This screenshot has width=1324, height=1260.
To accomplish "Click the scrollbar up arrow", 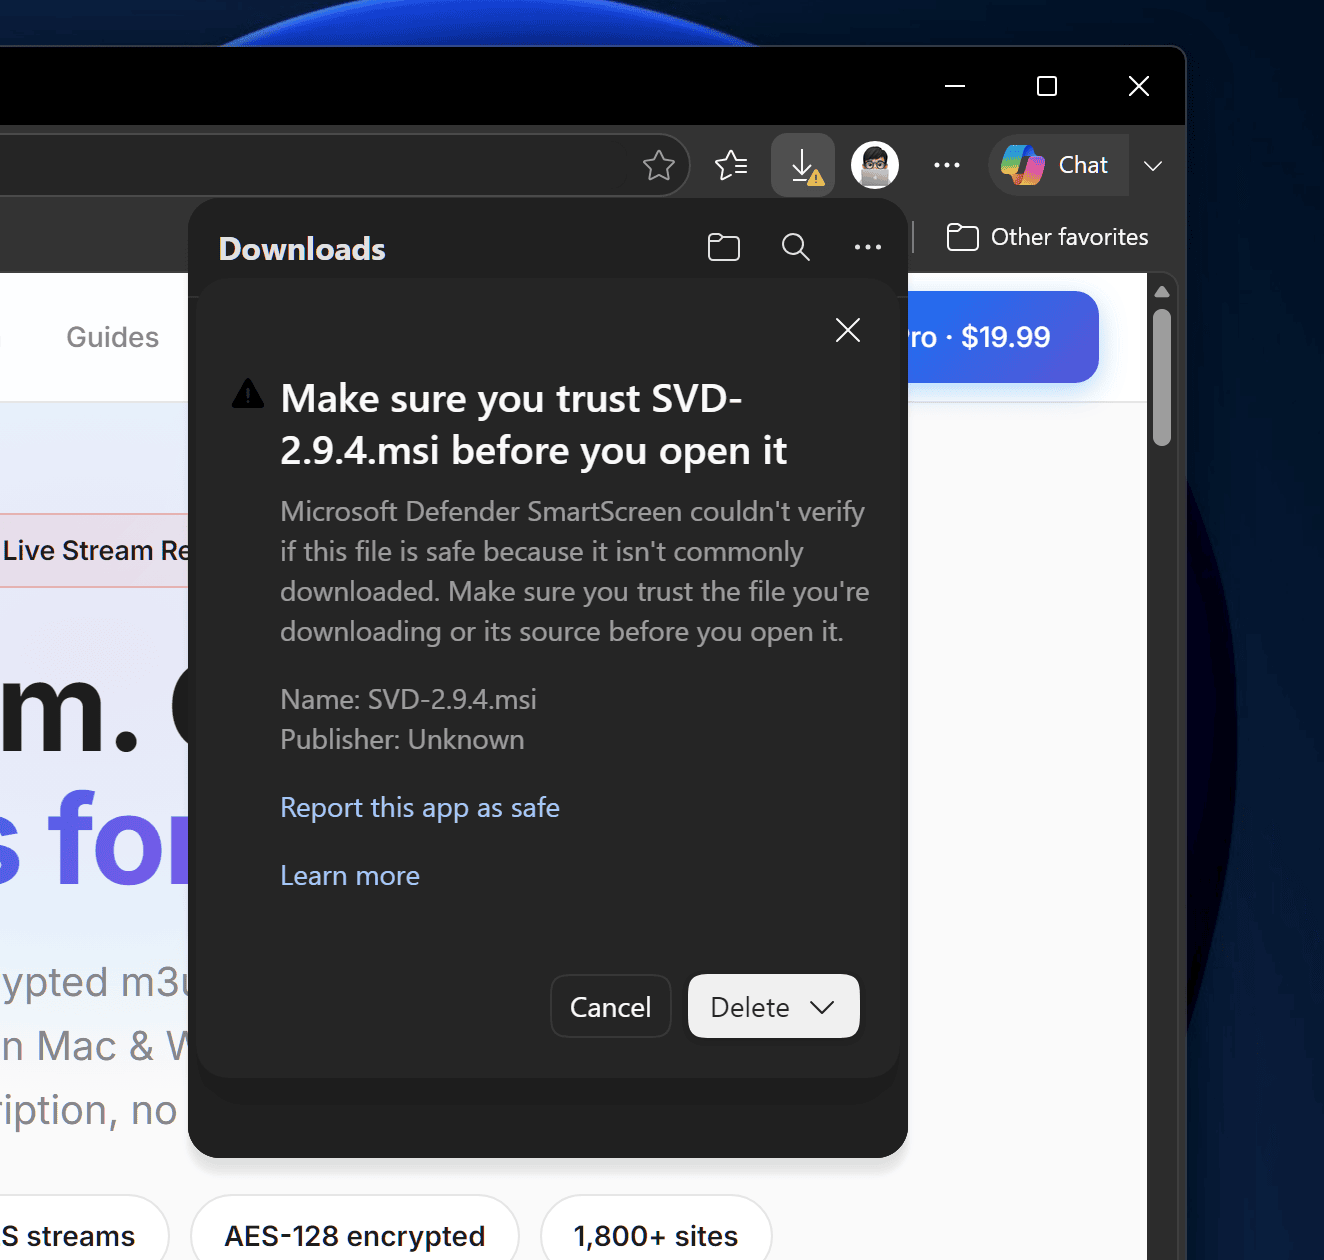I will 1162,292.
